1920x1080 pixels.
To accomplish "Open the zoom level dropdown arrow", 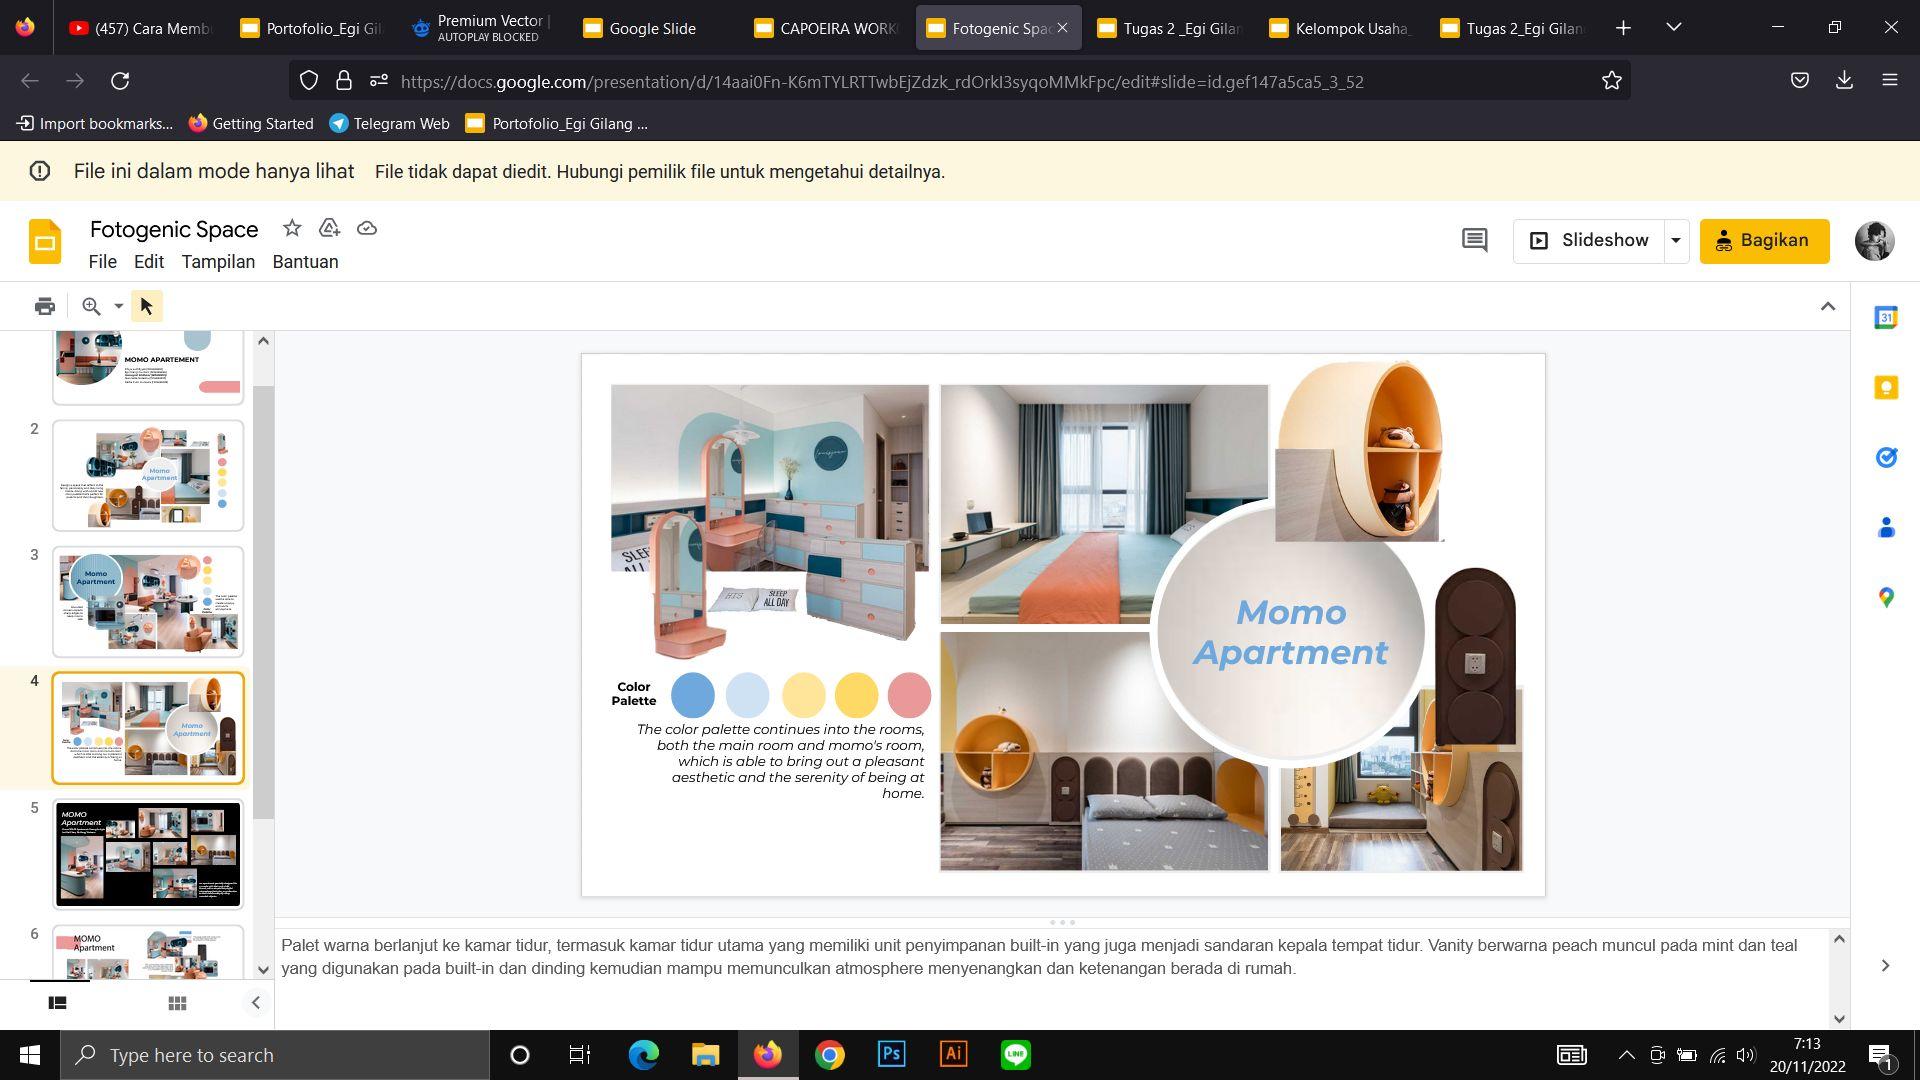I will (118, 306).
